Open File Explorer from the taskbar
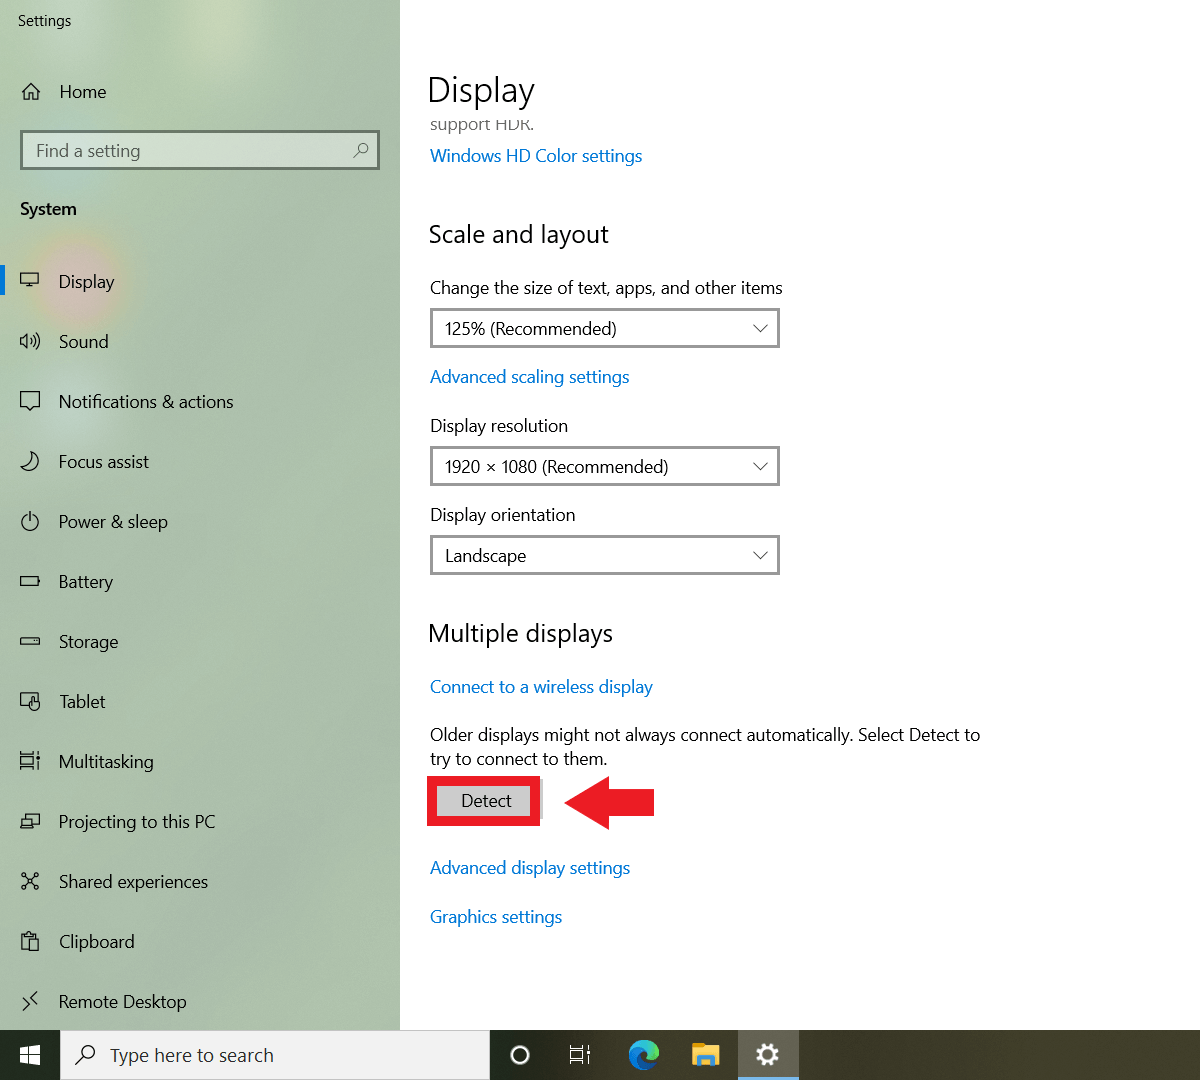This screenshot has height=1080, width=1200. pos(705,1055)
